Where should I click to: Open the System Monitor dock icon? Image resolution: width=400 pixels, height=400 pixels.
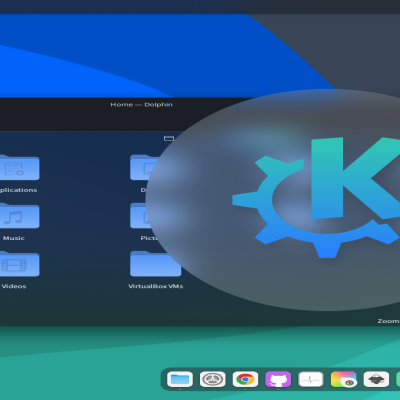pyautogui.click(x=311, y=379)
